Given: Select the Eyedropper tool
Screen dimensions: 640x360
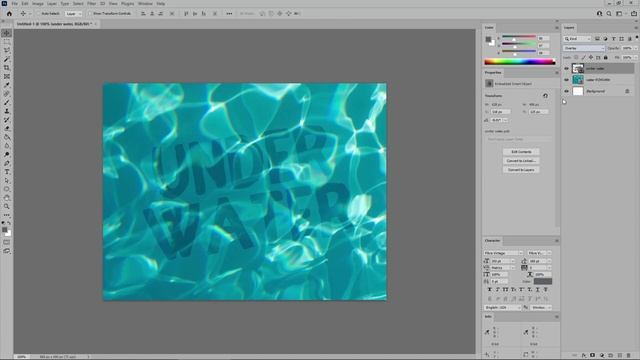Looking at the screenshot, I should click(7, 85).
